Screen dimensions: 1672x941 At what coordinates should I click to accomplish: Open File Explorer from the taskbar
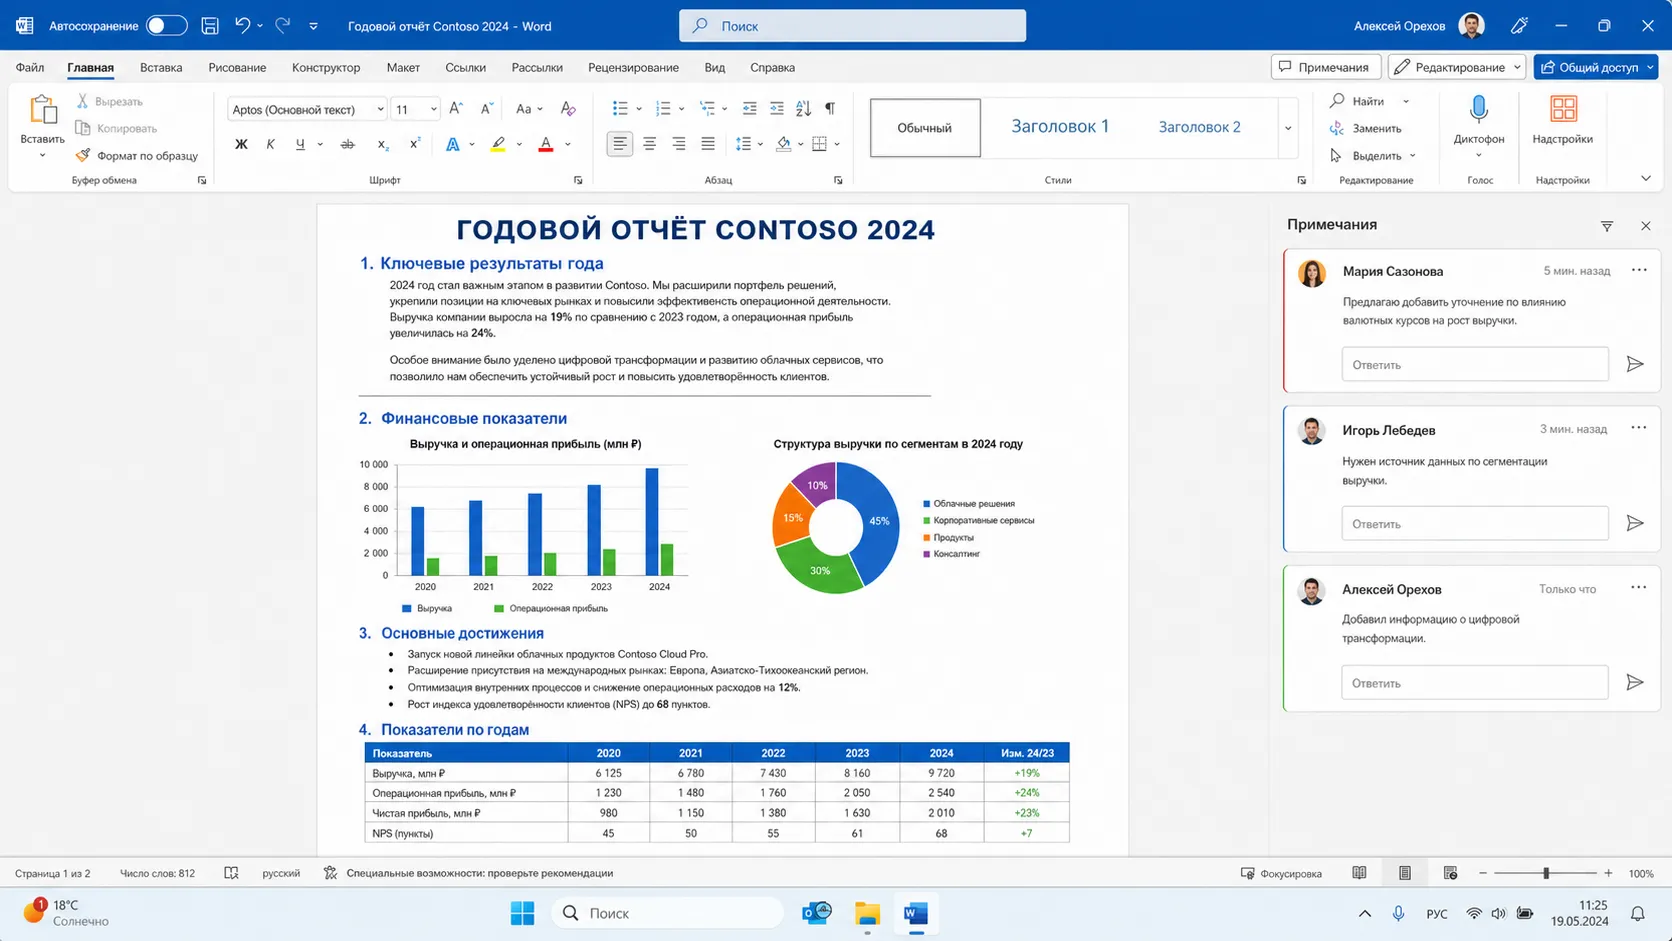tap(867, 913)
